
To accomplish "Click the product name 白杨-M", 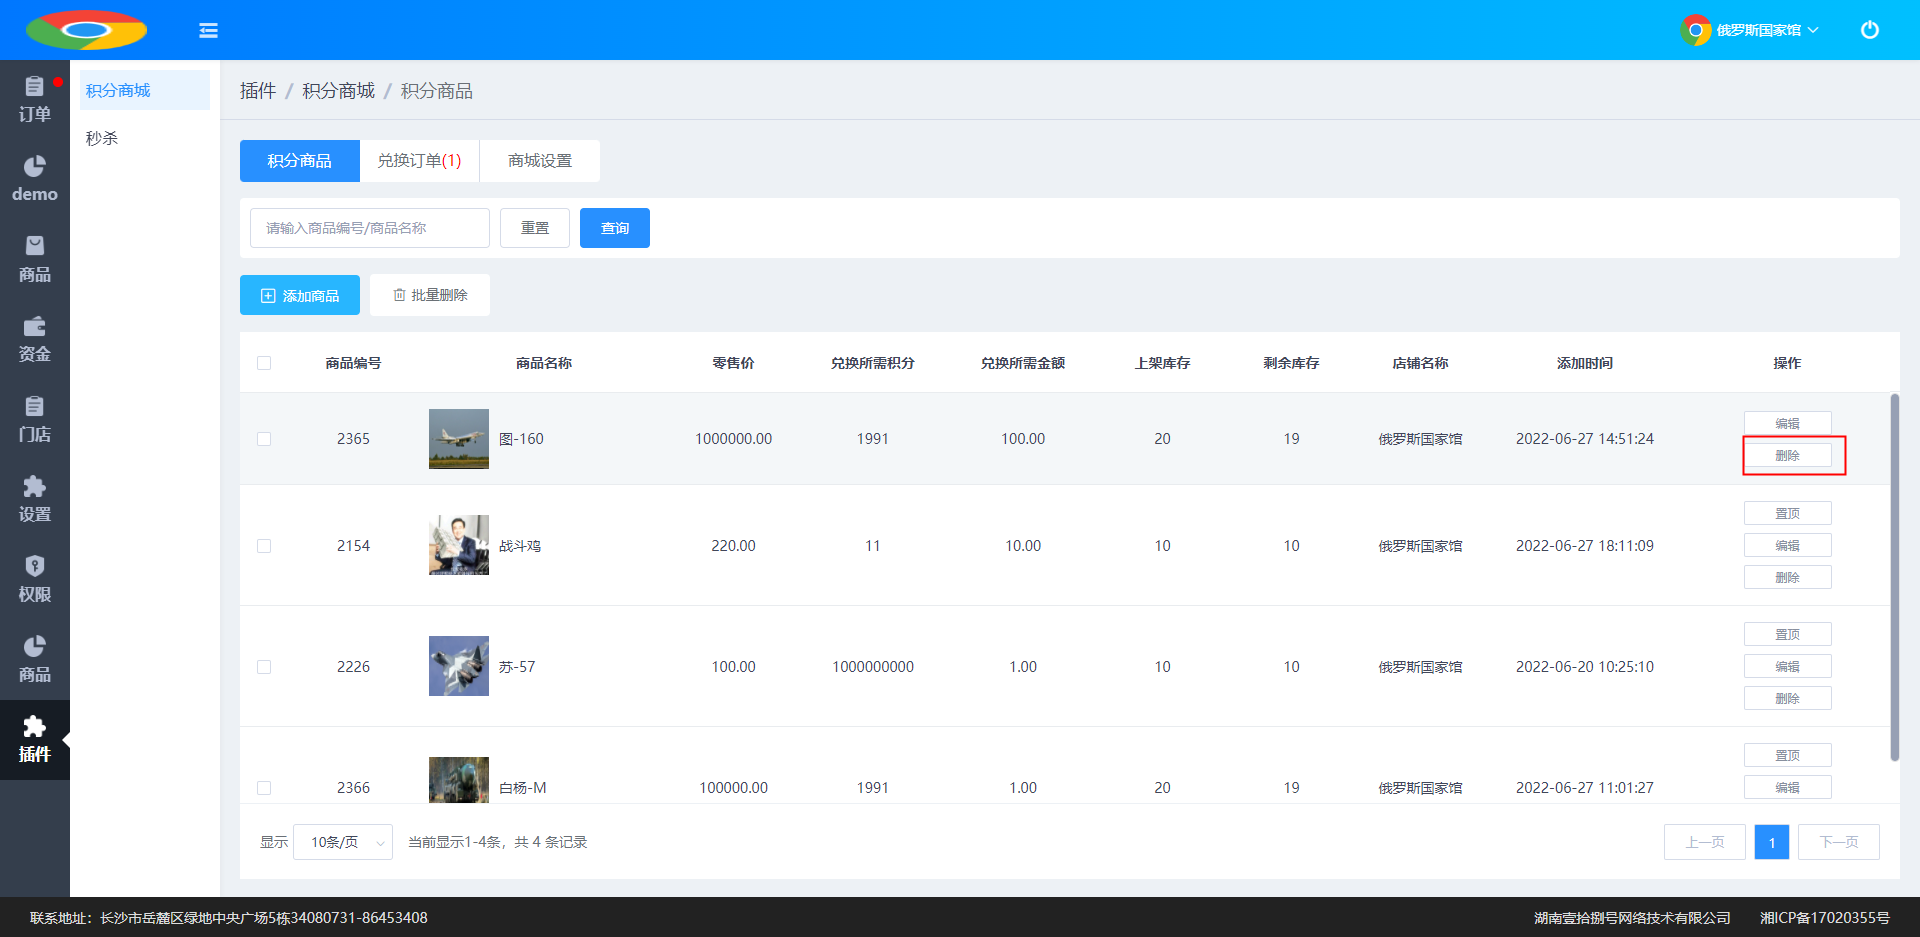I will 523,788.
